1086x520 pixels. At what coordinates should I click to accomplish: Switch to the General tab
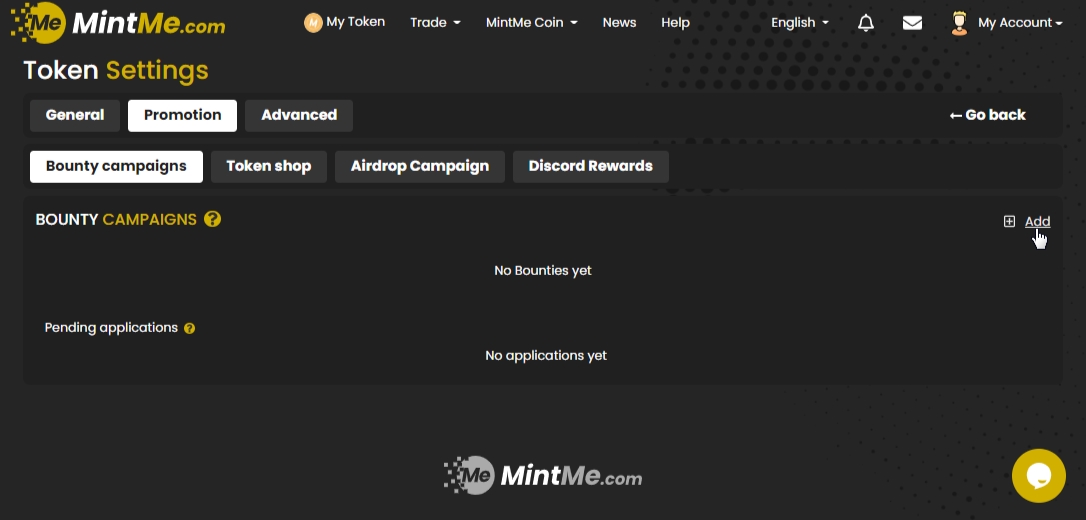click(x=75, y=115)
